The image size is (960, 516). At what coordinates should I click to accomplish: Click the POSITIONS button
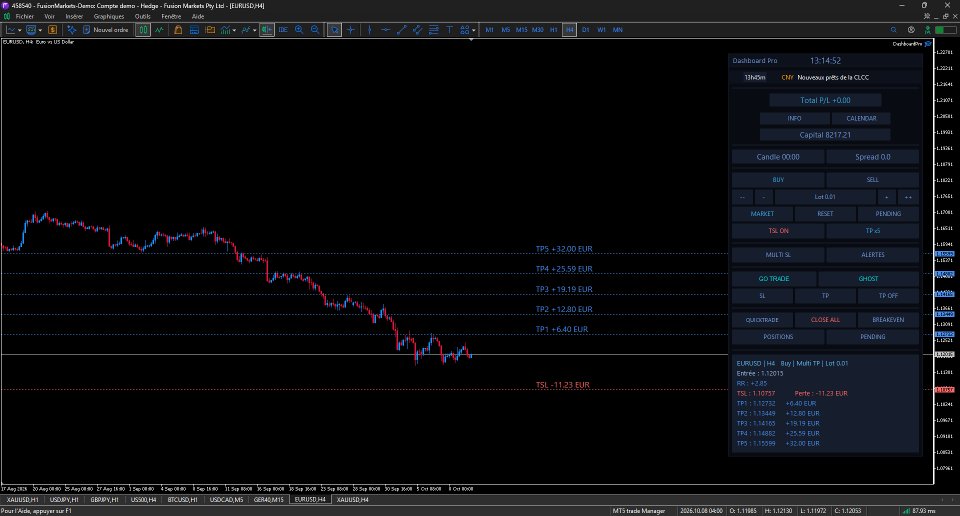click(778, 337)
